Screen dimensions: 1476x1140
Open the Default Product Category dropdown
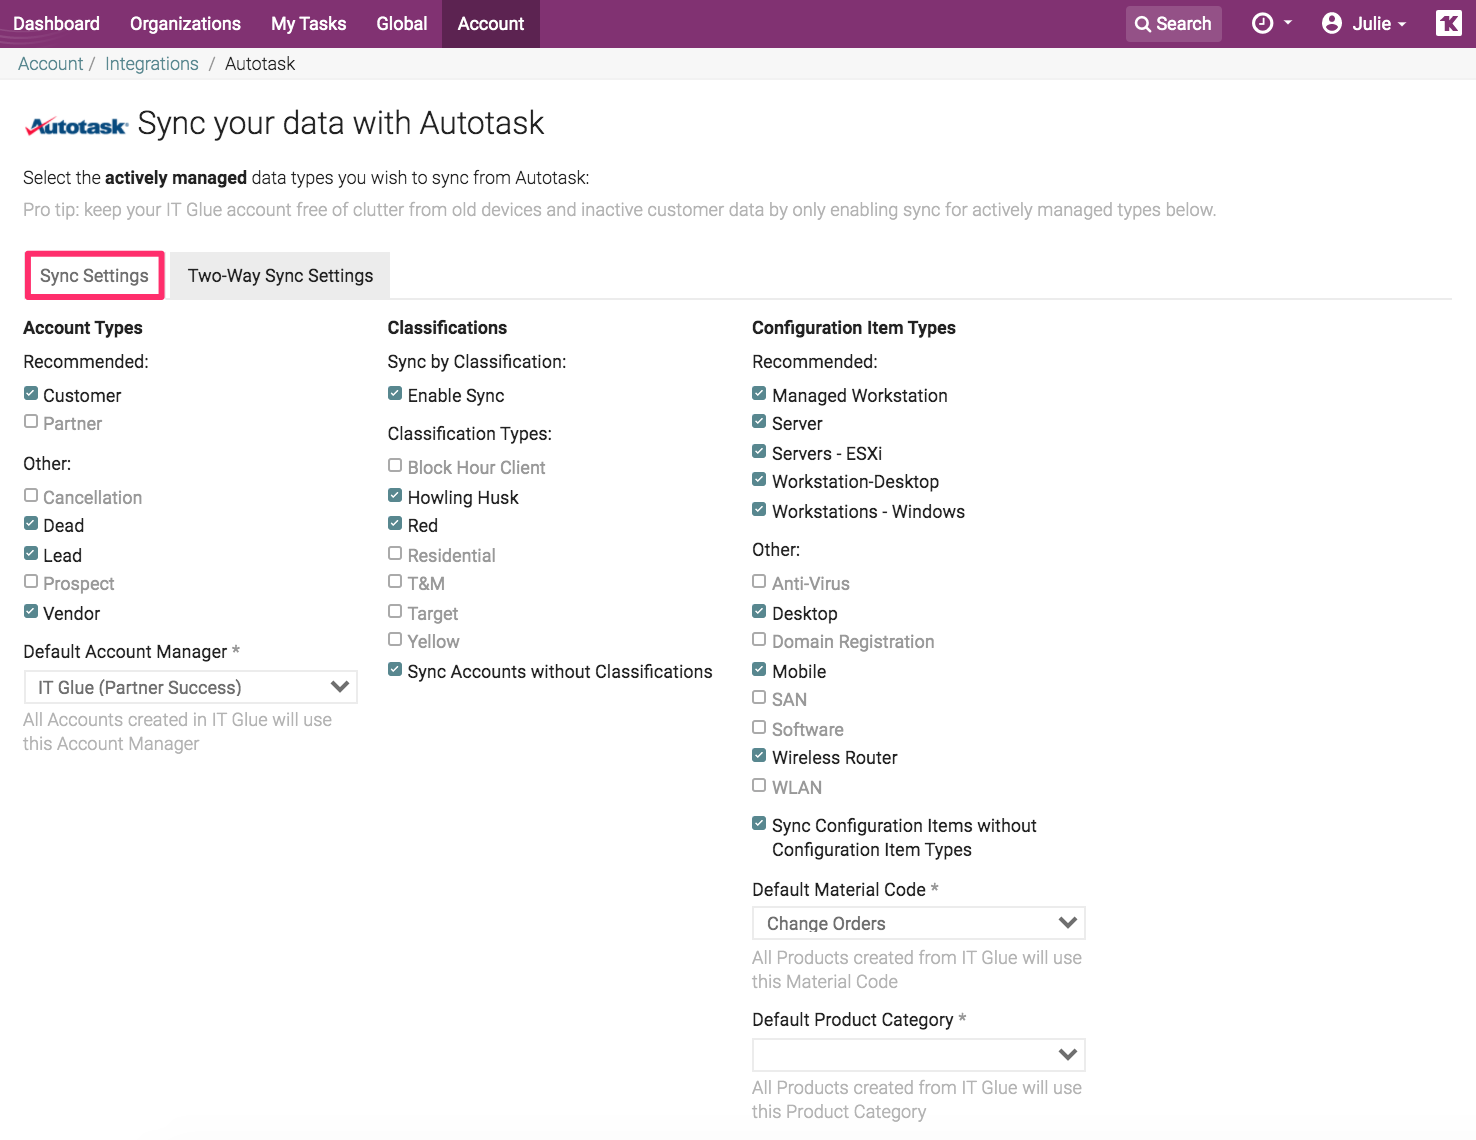(918, 1055)
